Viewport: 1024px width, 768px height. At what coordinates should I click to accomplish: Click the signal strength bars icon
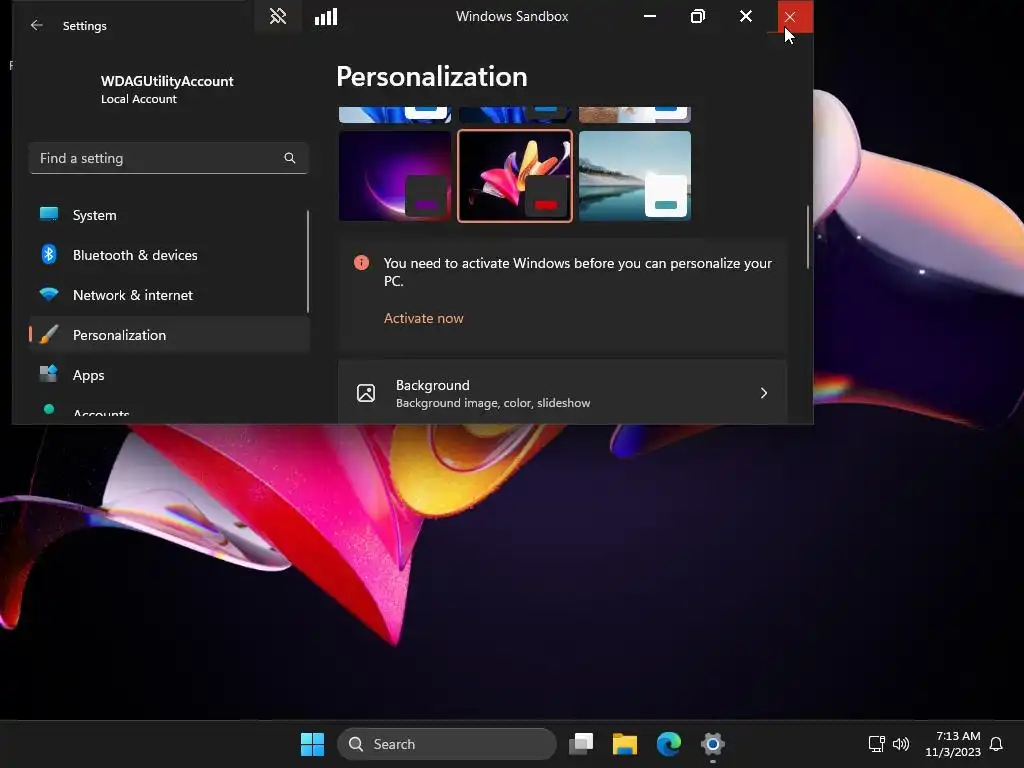[x=326, y=16]
